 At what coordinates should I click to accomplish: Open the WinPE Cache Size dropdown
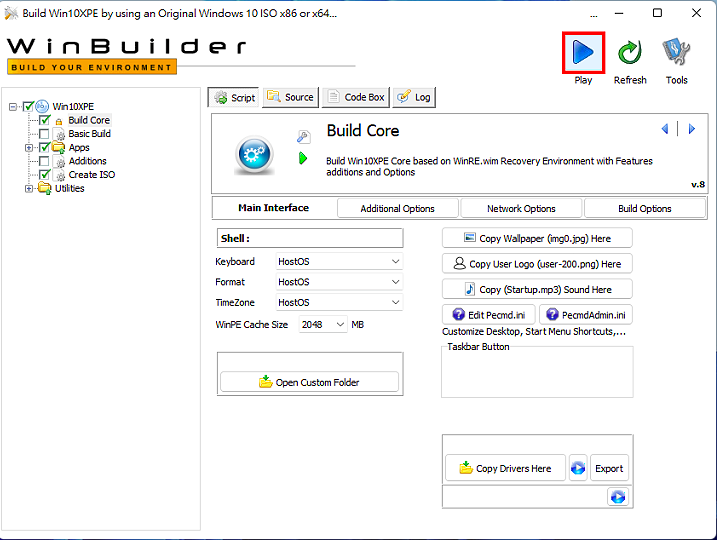point(323,325)
